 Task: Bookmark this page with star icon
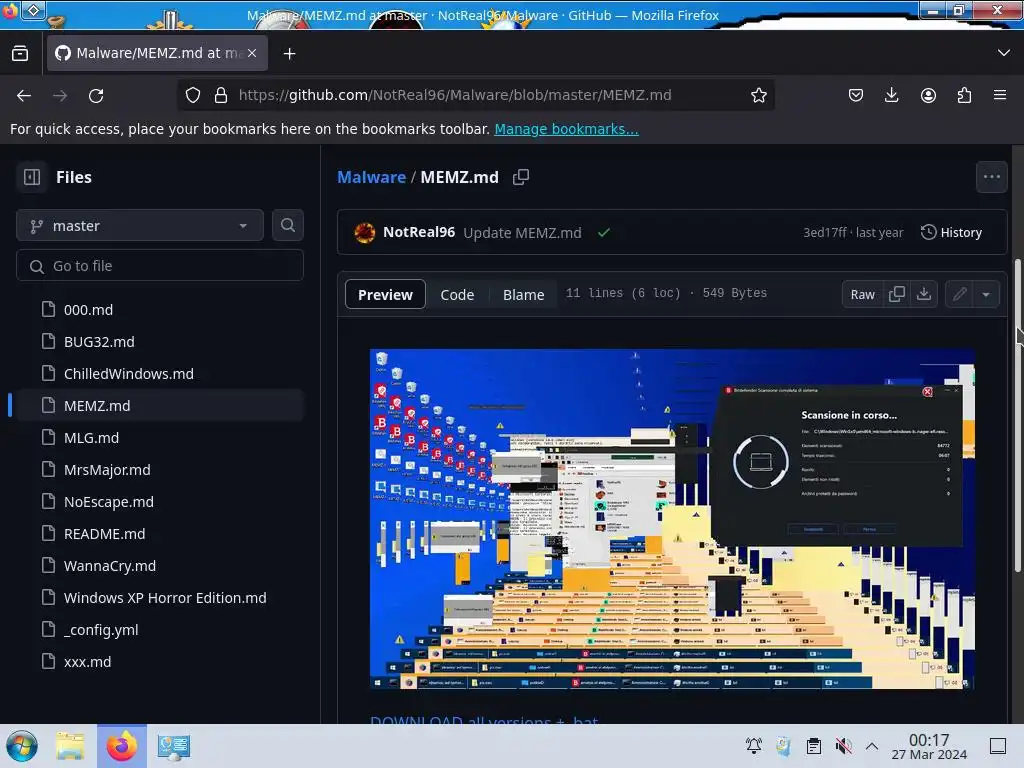758,95
